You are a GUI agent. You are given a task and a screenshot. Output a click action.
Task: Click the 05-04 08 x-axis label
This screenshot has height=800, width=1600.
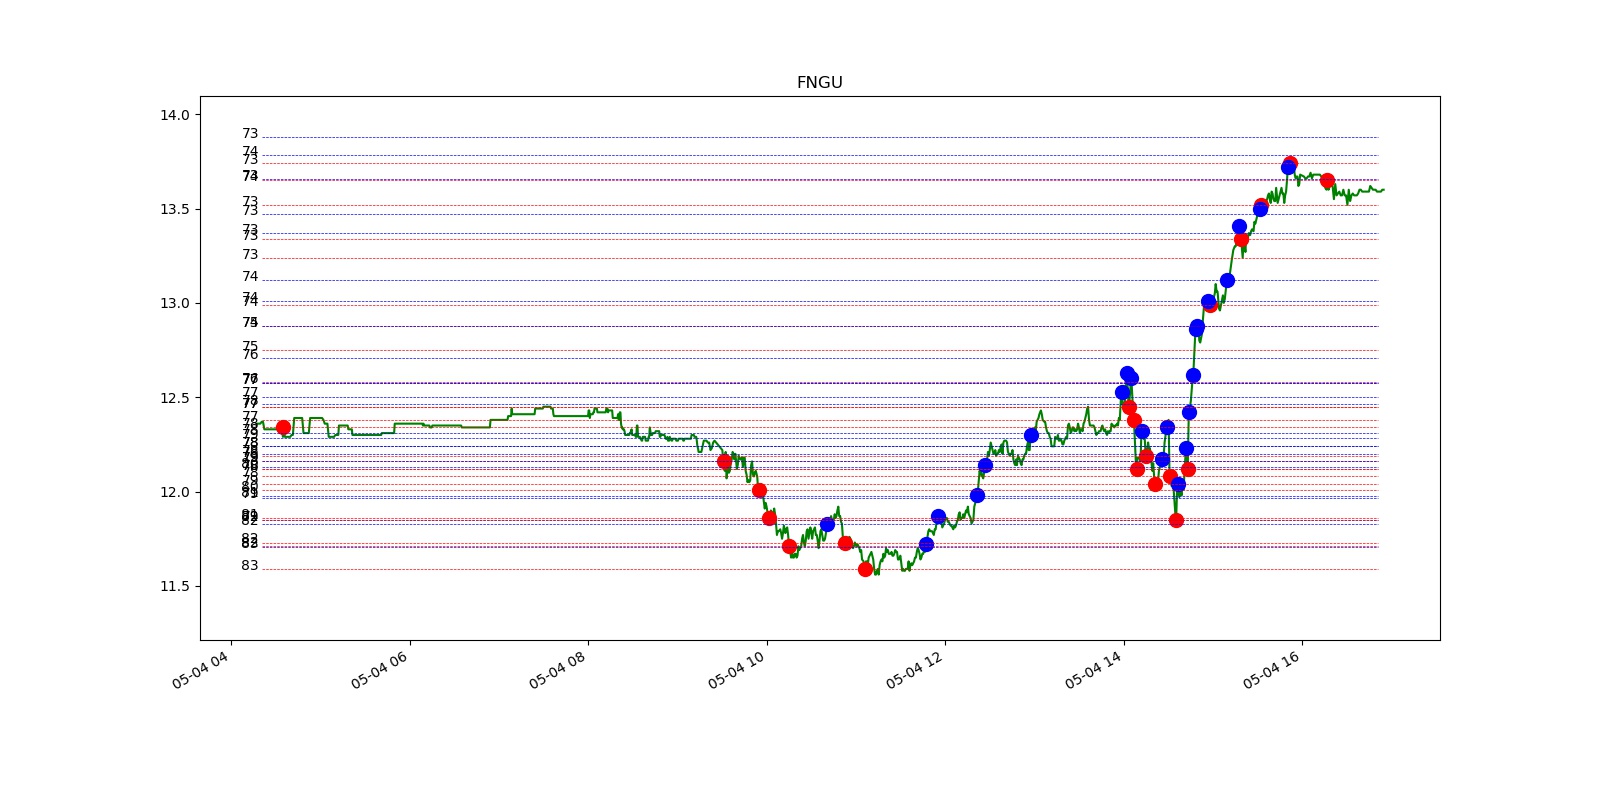click(559, 669)
